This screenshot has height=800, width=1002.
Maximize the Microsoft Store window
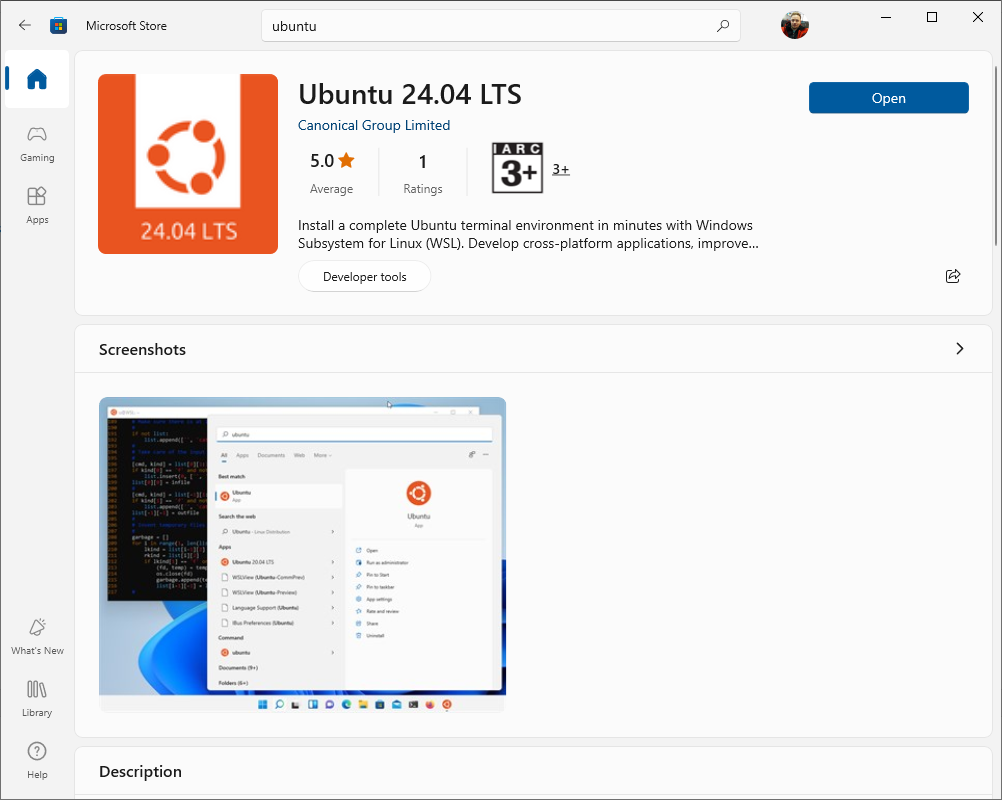[932, 17]
